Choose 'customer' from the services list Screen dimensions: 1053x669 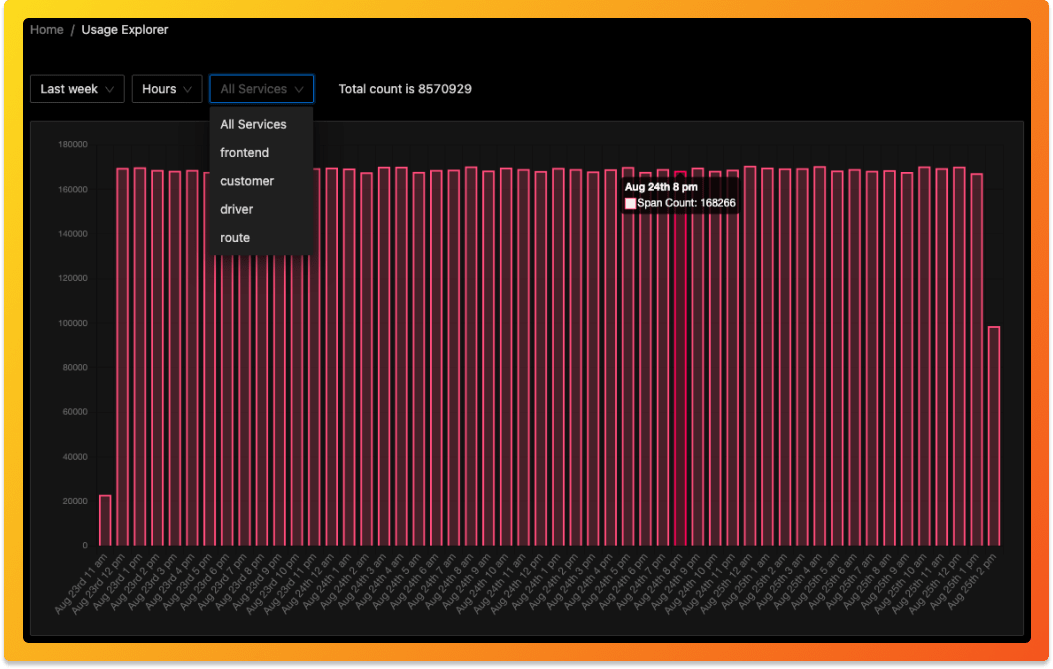(261, 181)
